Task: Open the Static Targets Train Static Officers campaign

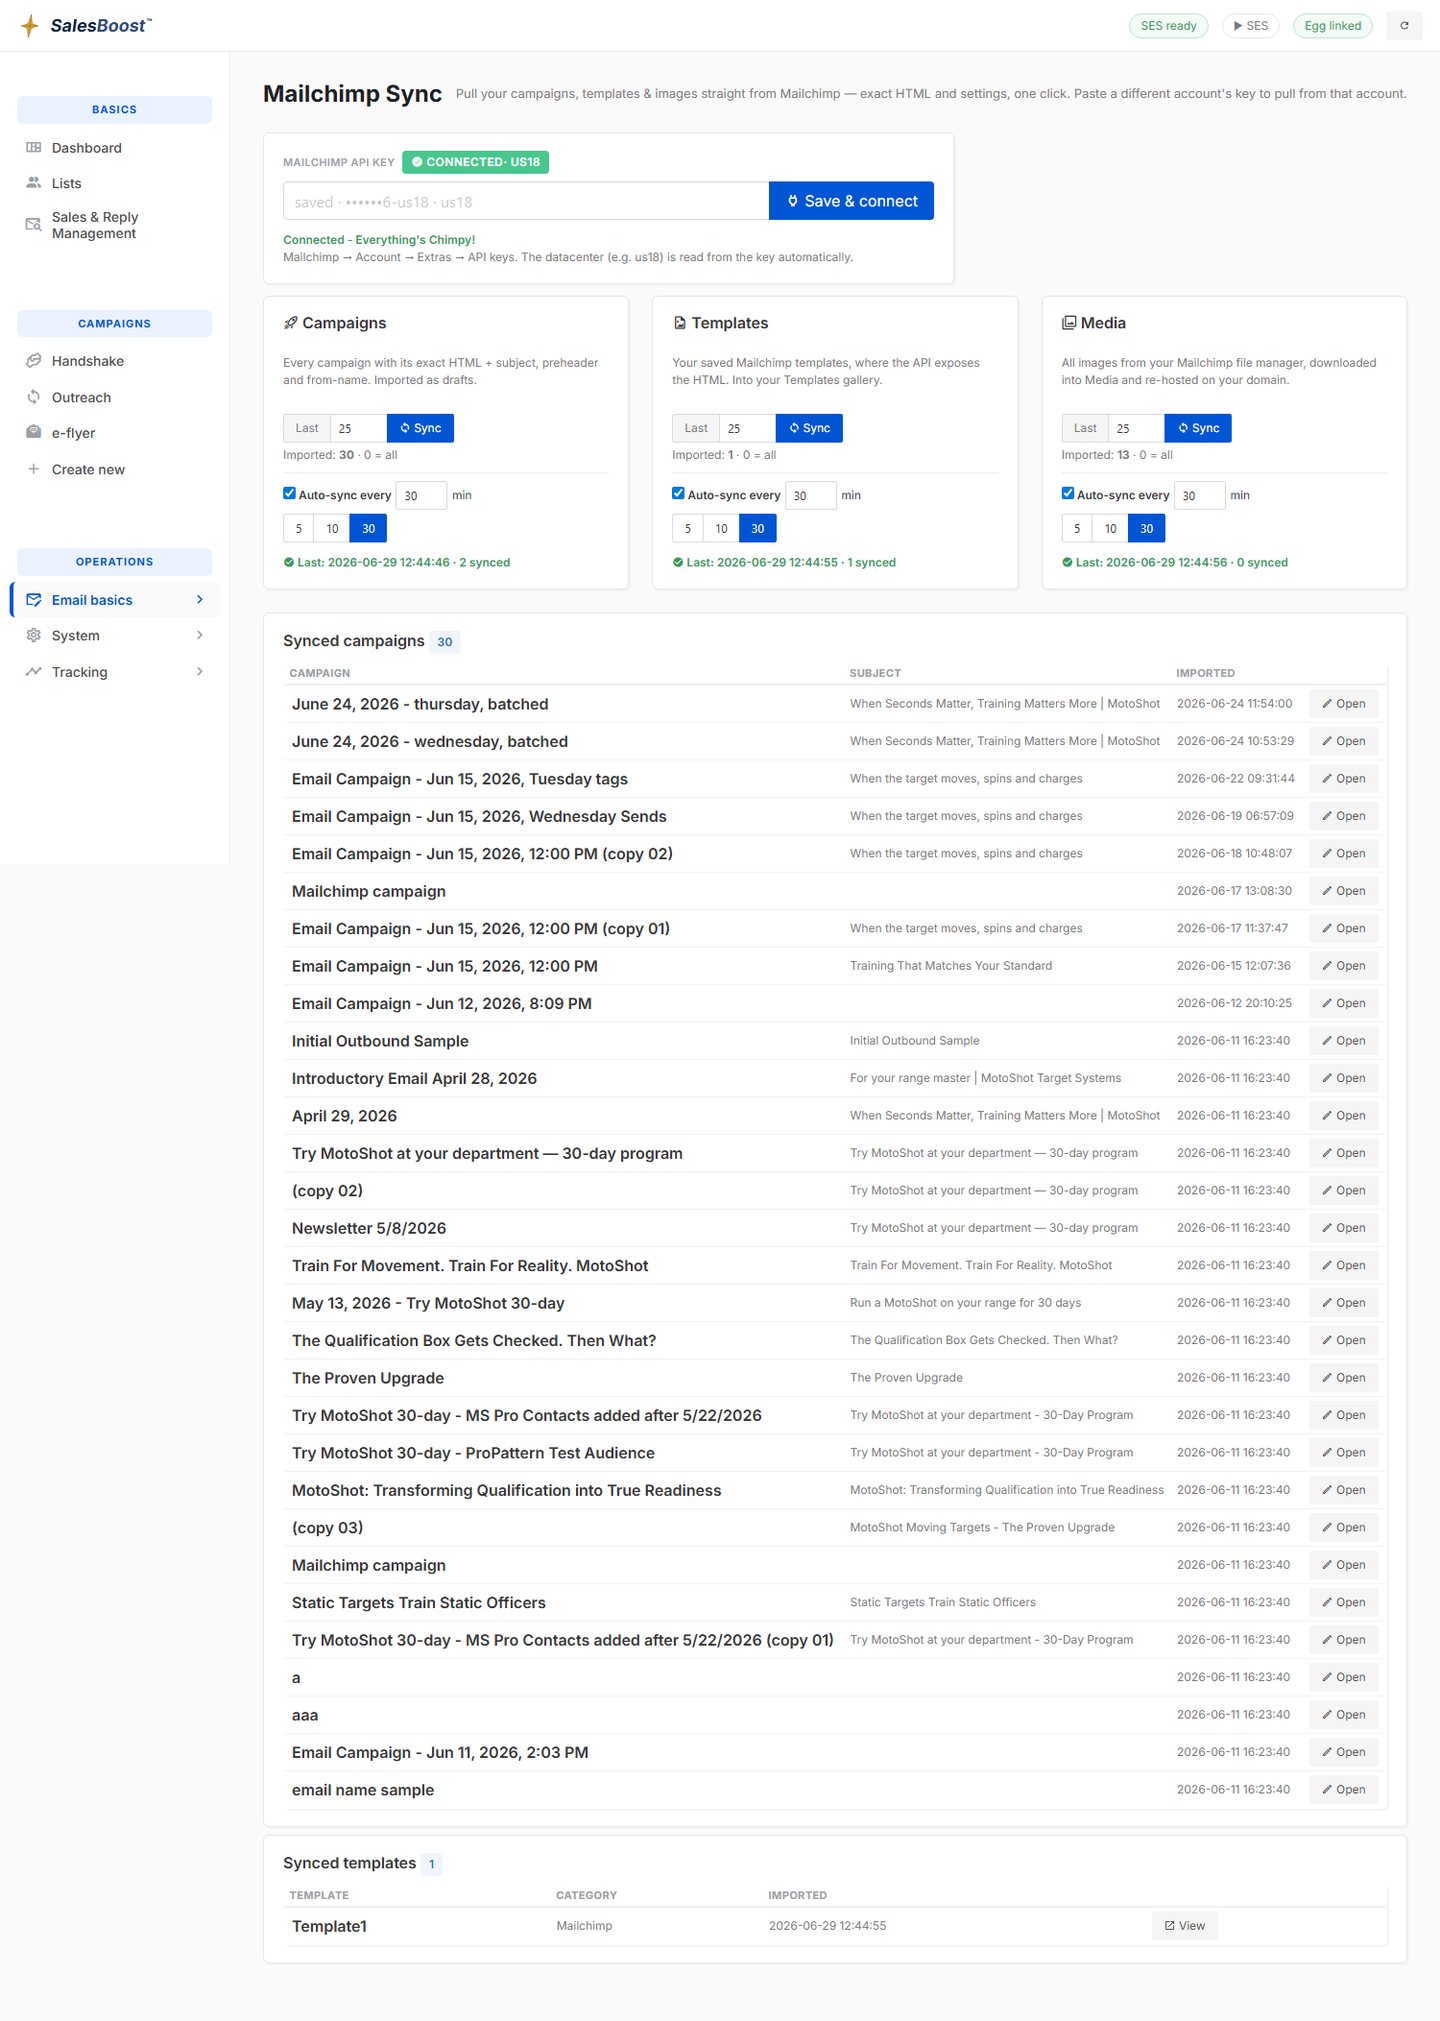Action: [1344, 1603]
